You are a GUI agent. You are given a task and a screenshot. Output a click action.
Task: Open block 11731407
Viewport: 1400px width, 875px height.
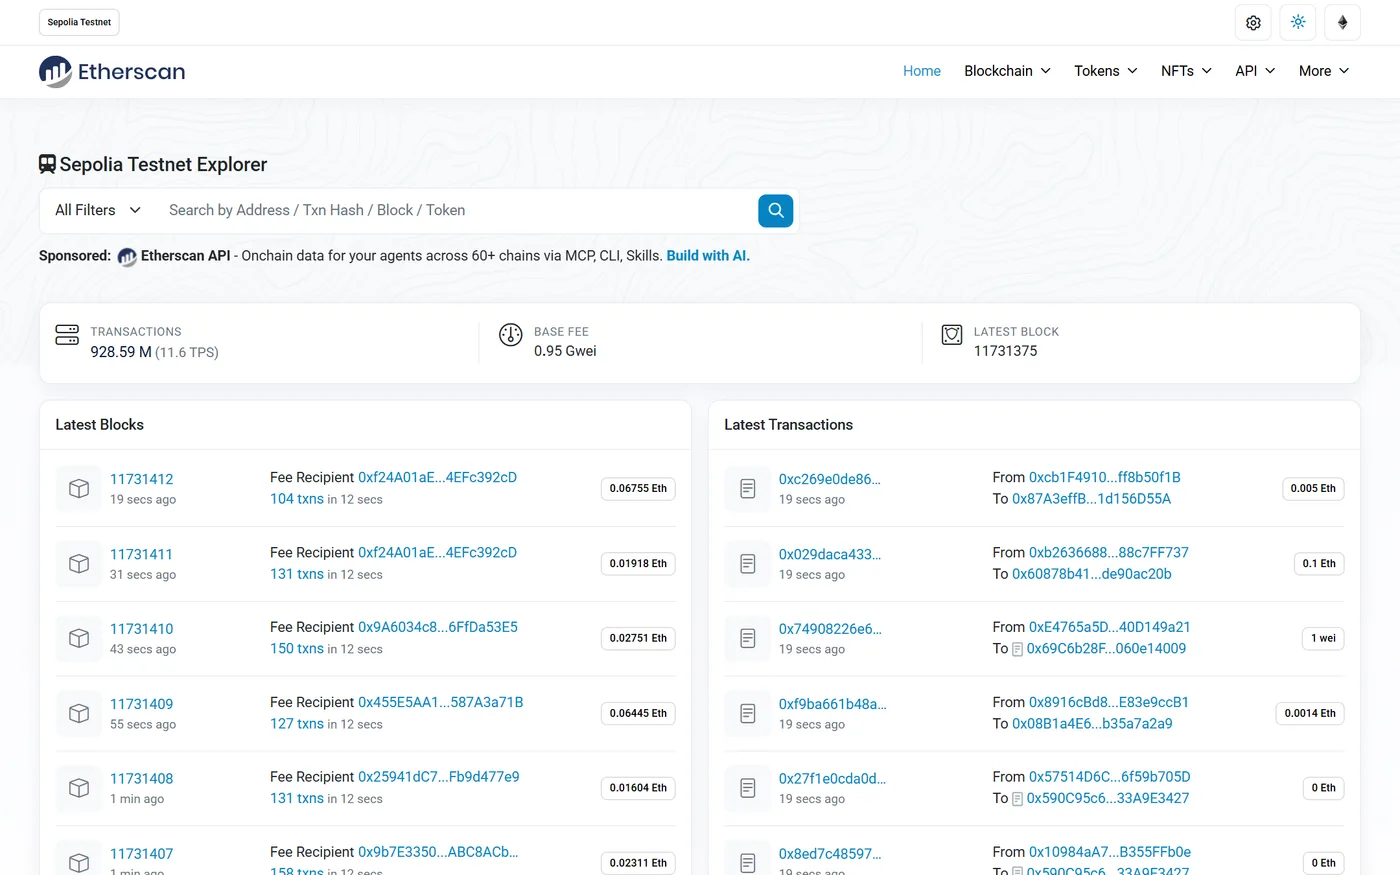(x=142, y=854)
